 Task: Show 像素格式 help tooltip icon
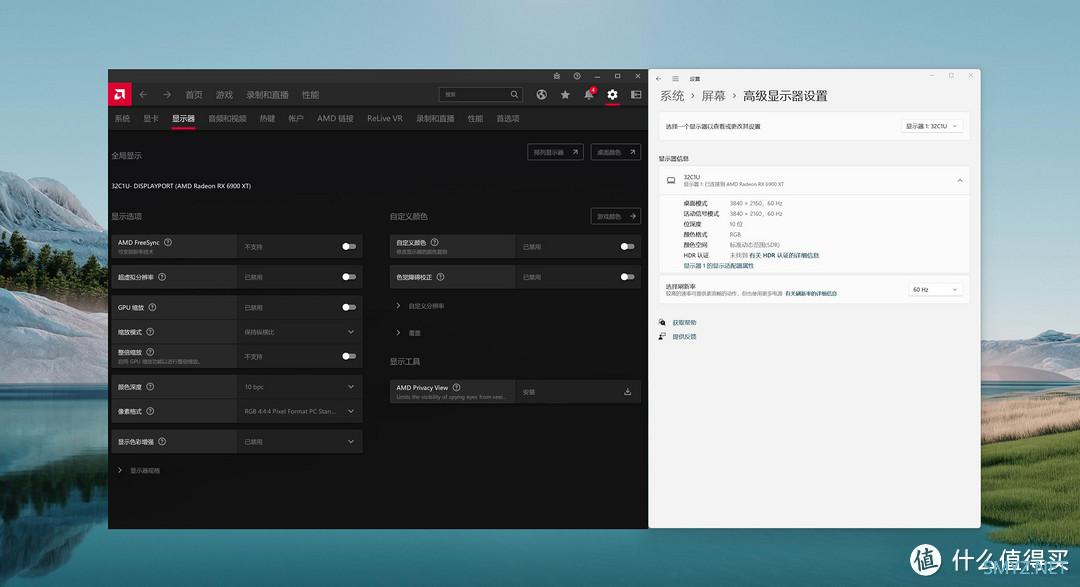150,411
